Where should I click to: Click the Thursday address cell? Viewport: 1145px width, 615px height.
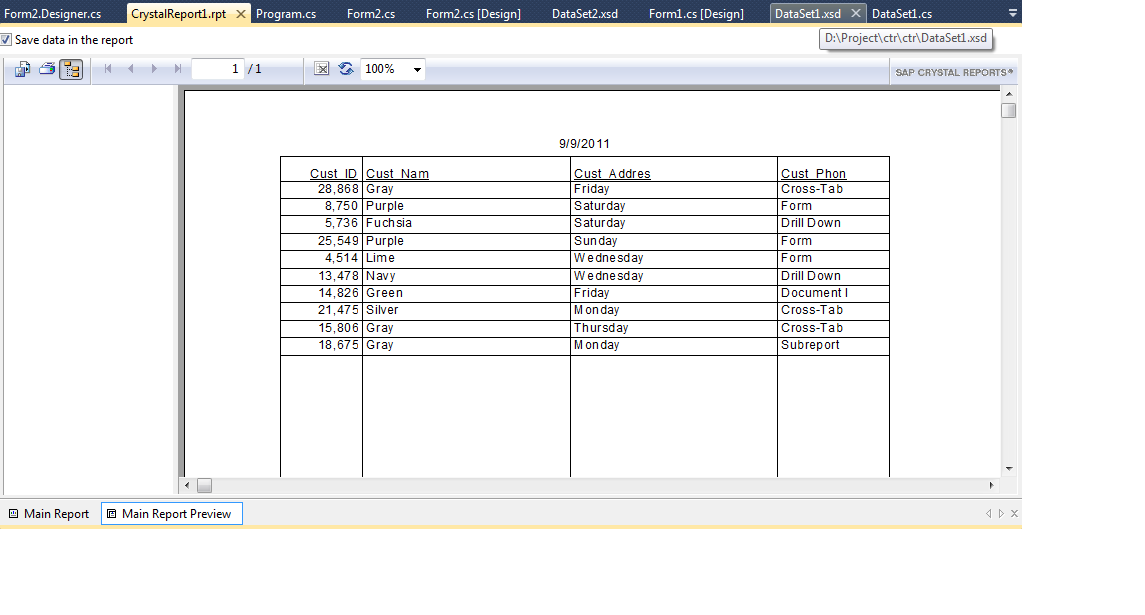pyautogui.click(x=601, y=328)
